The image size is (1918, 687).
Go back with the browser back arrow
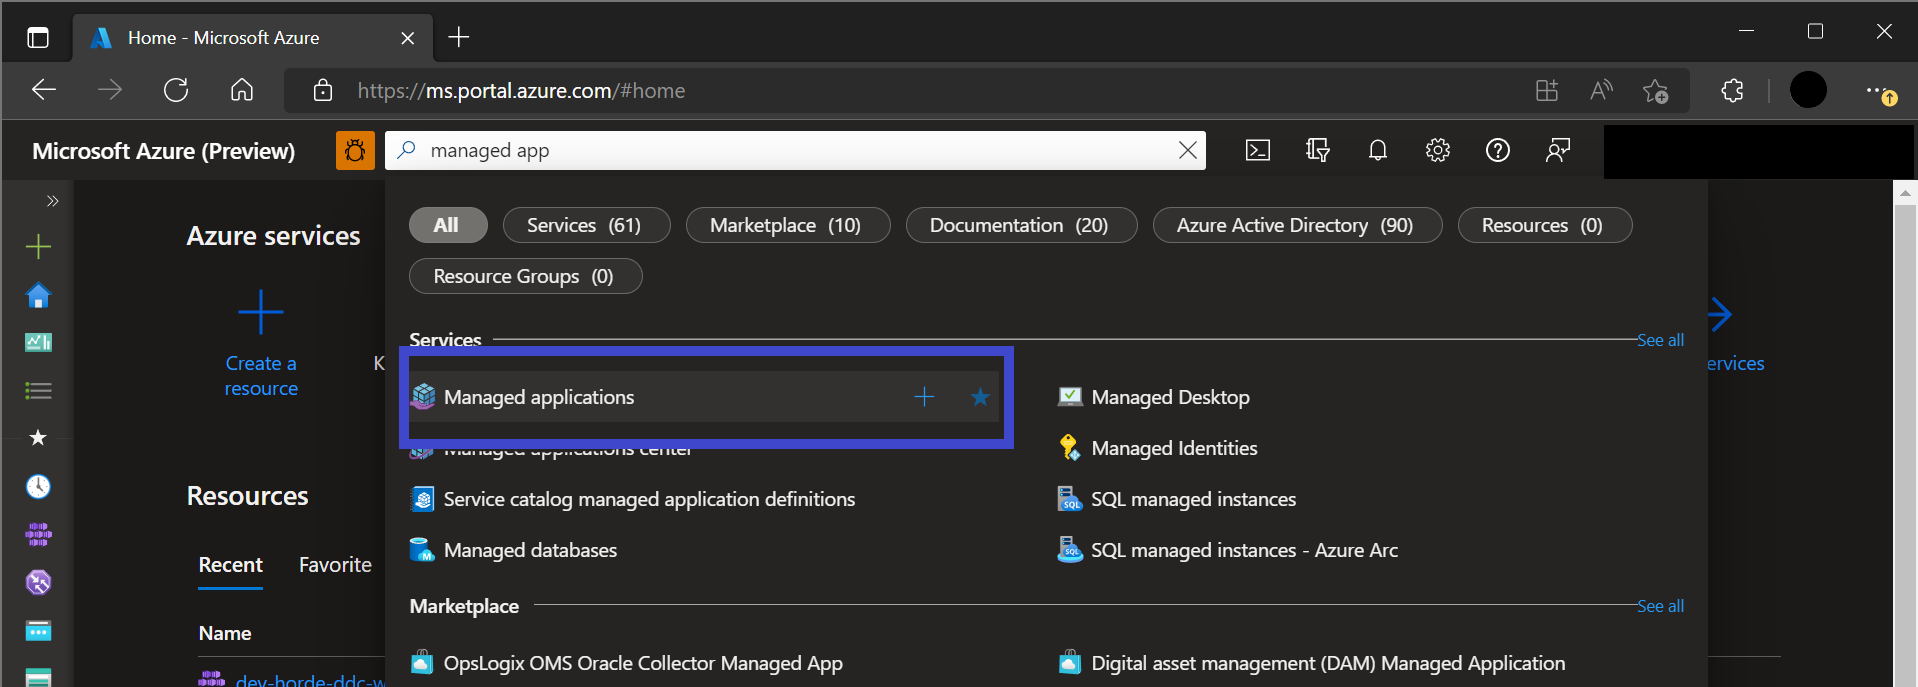tap(44, 90)
